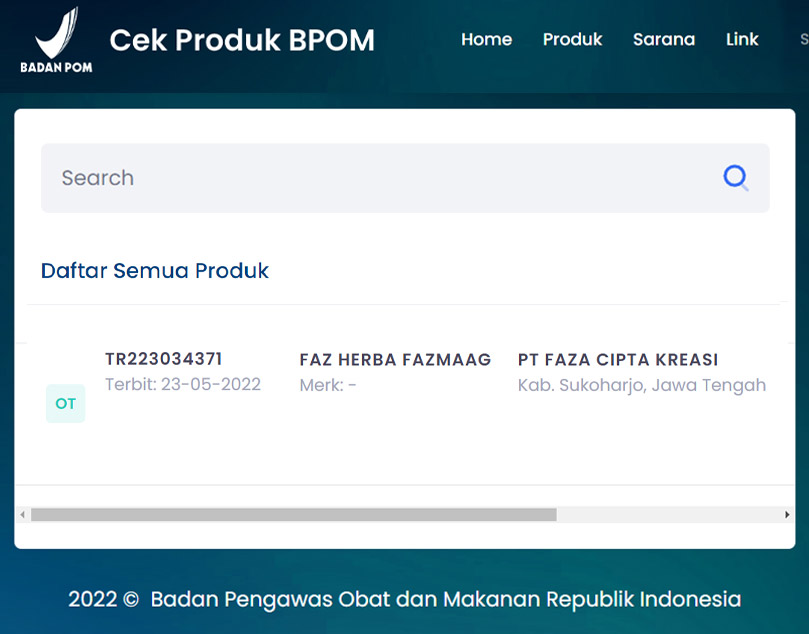Click location Kab. Sukoharjo, Jawa Tengah
This screenshot has width=809, height=634.
(641, 385)
